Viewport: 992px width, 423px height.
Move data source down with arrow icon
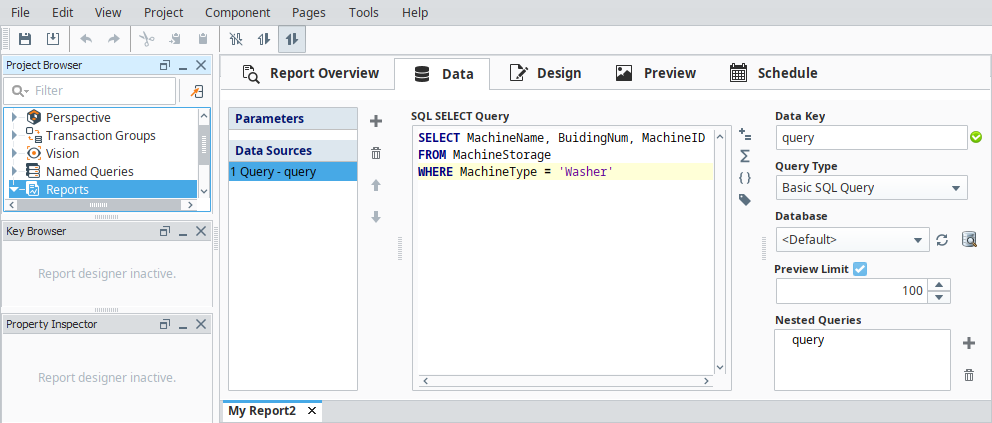coord(376,217)
